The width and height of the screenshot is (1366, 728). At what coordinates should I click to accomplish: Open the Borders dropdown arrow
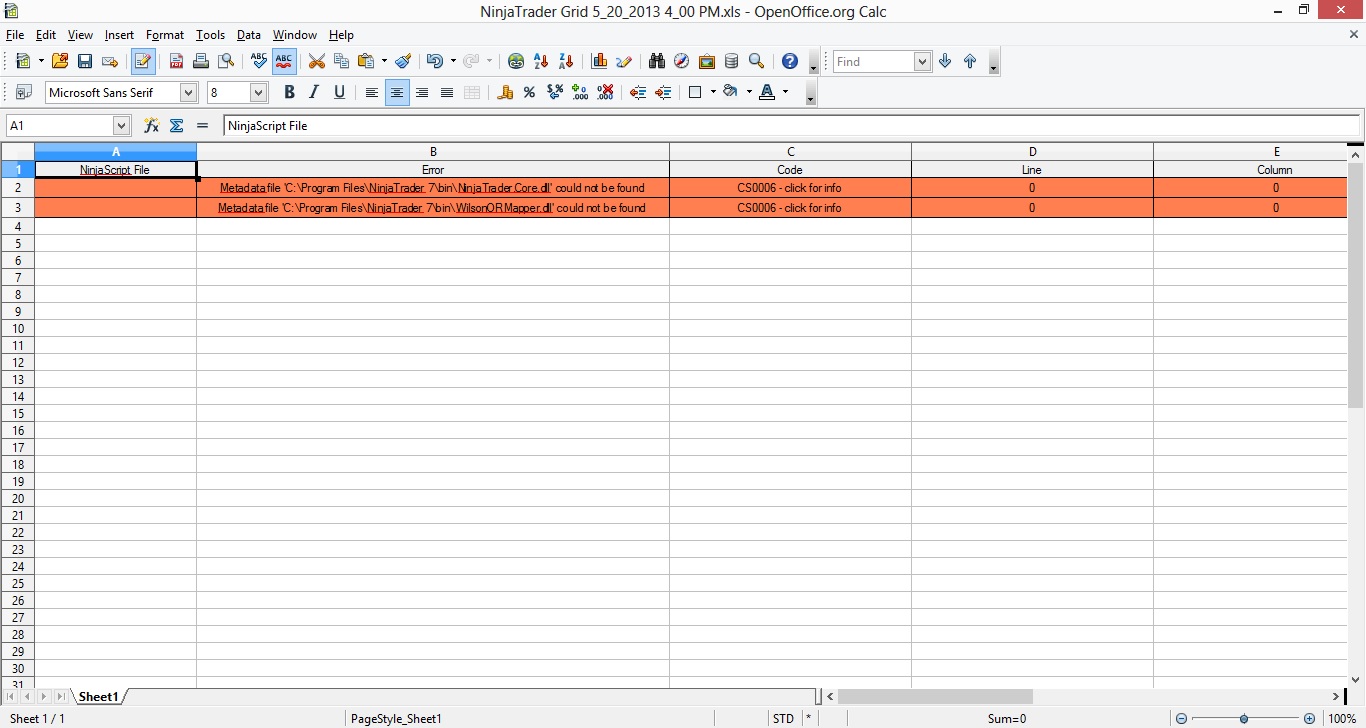pyautogui.click(x=713, y=92)
